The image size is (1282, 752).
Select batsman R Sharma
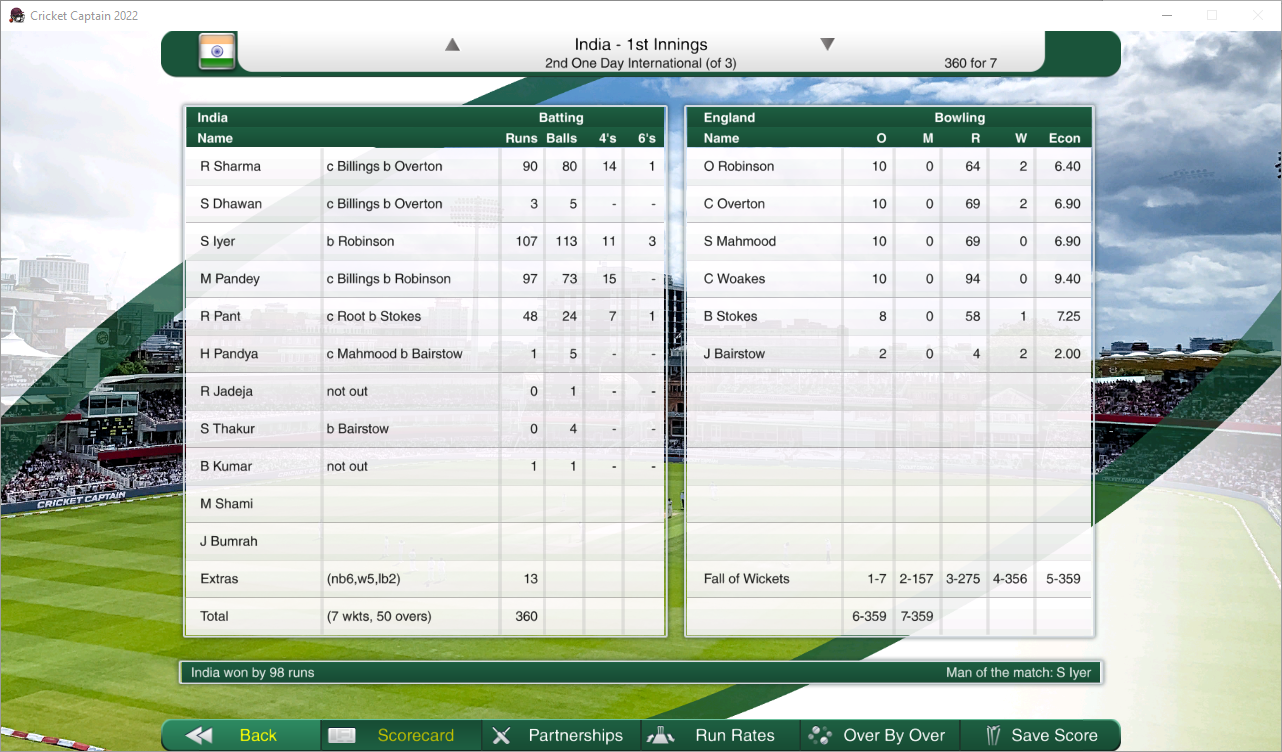(231, 166)
